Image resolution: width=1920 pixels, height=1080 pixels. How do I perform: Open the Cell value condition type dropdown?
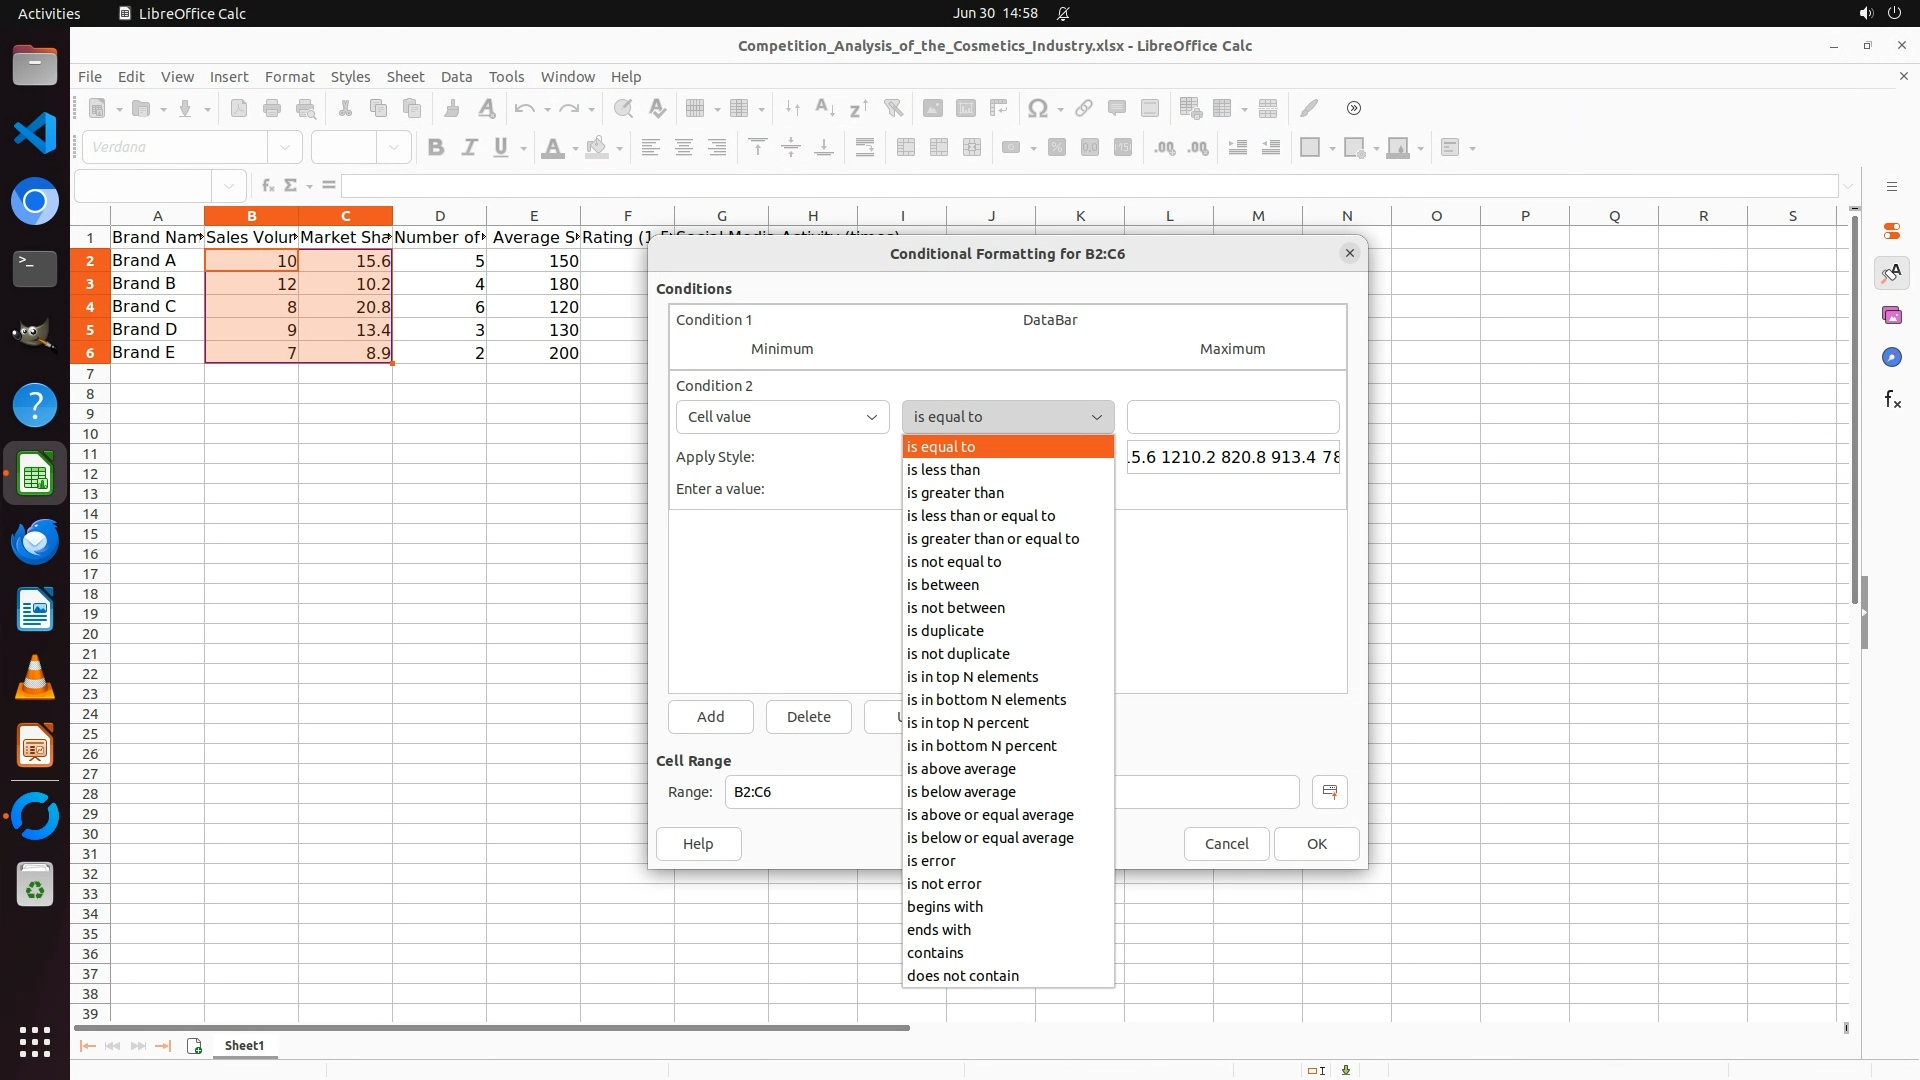[x=782, y=417]
